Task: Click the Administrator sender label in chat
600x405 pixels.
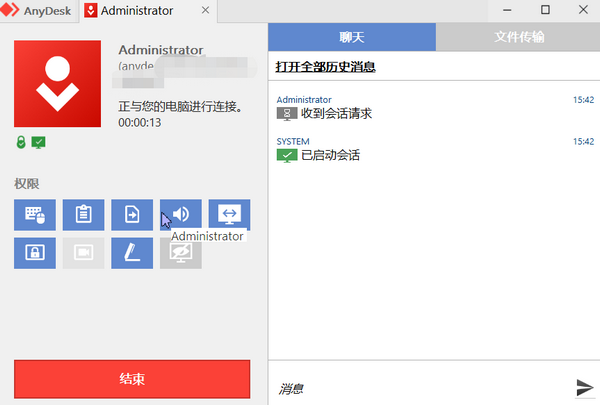Action: (x=304, y=100)
